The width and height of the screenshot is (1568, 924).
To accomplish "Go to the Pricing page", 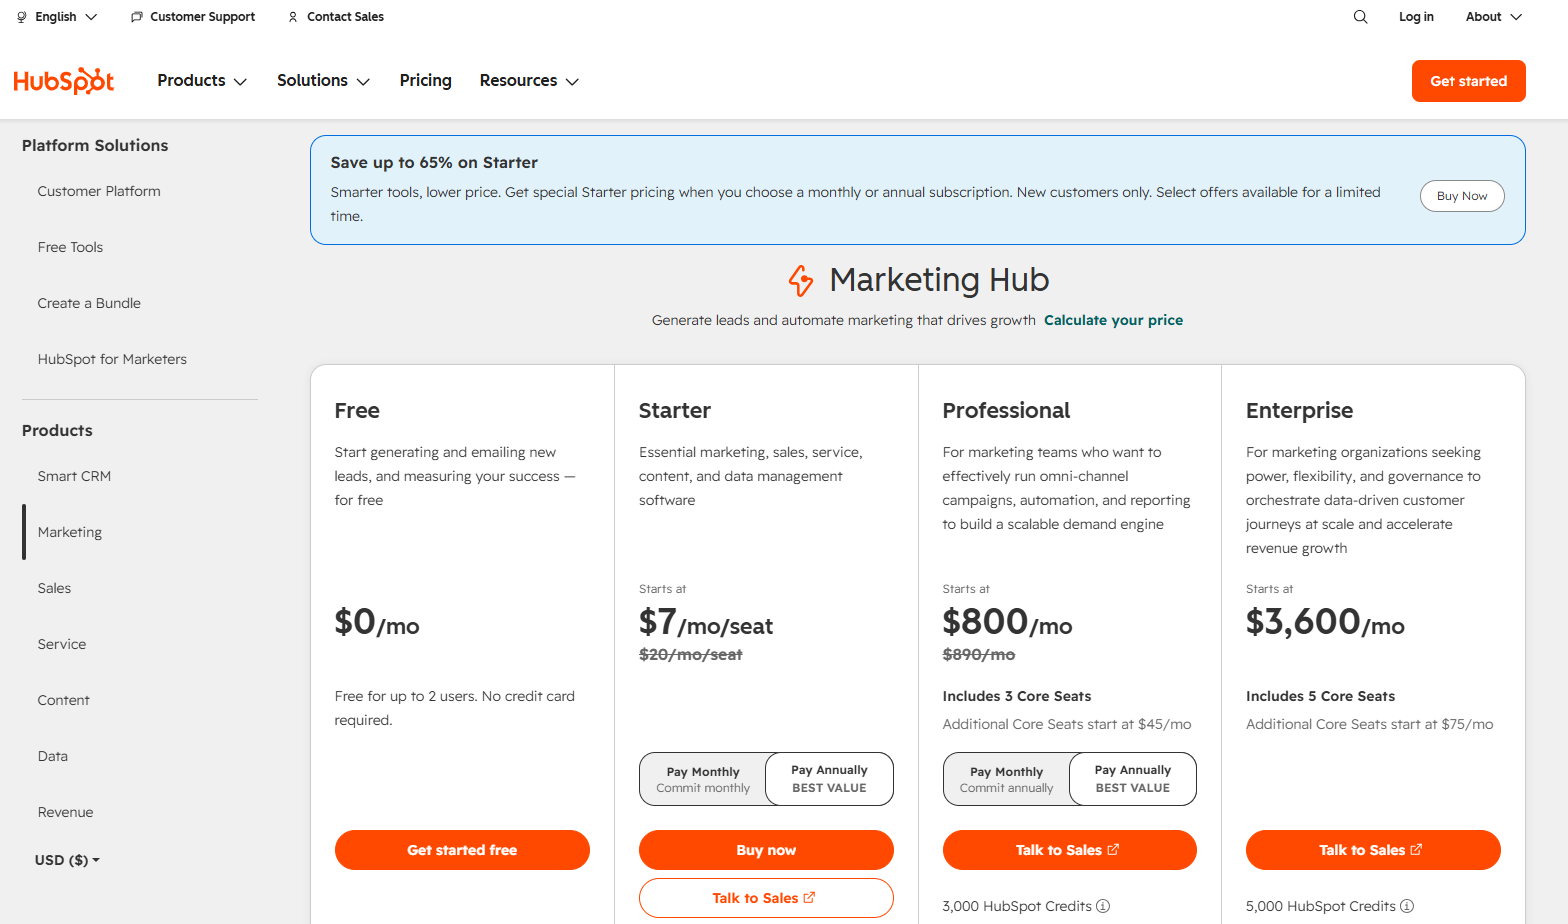I will tap(426, 81).
